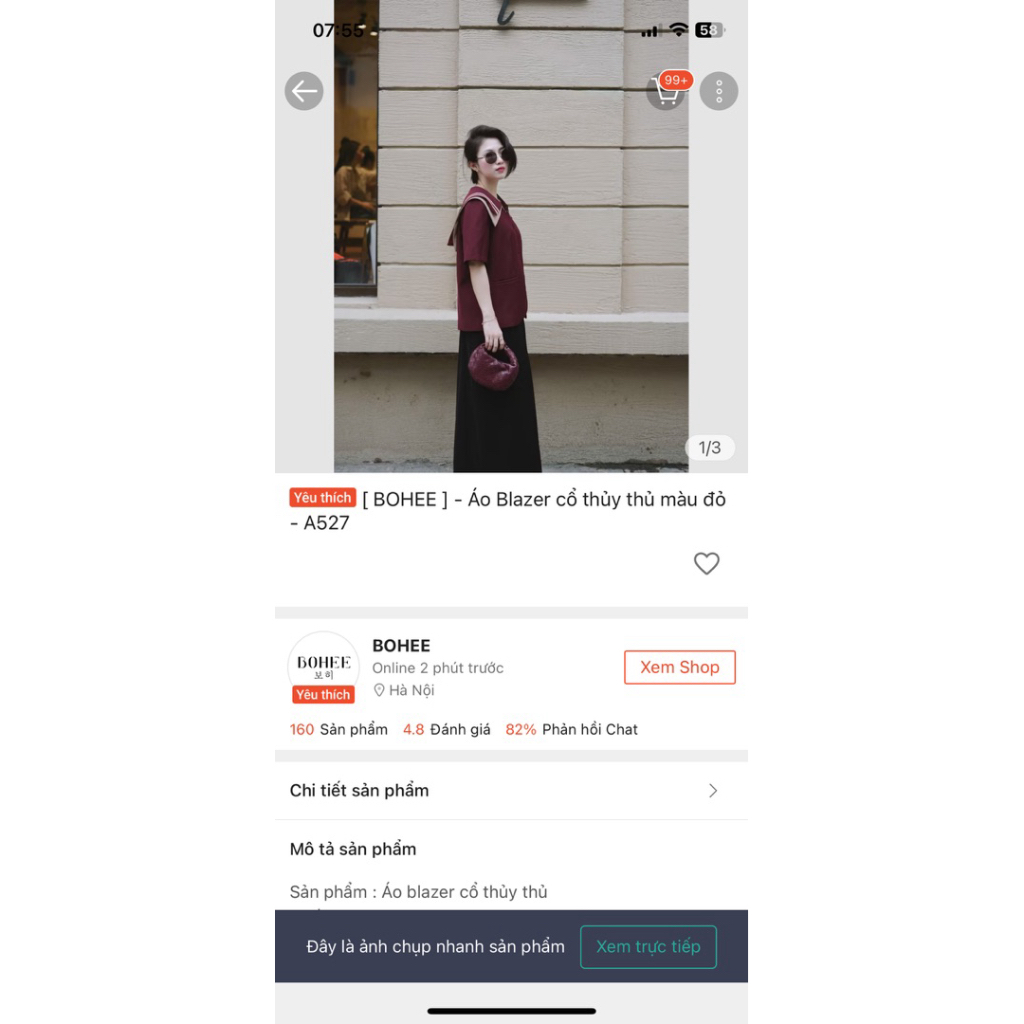Click the BOHEE shop logo avatar
The height and width of the screenshot is (1024, 1024).
[323, 664]
